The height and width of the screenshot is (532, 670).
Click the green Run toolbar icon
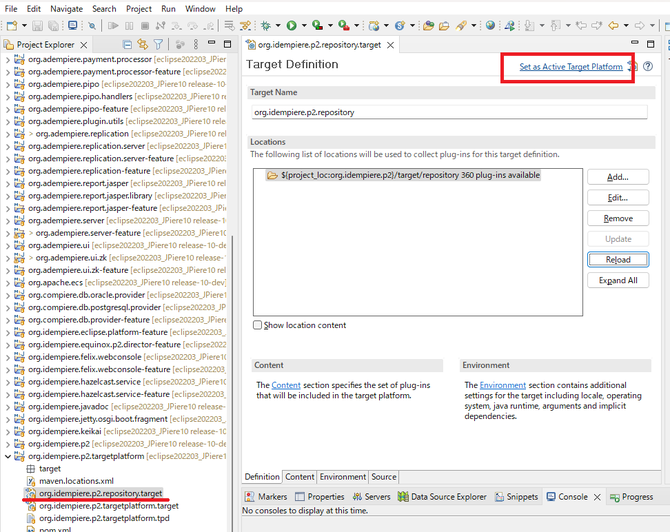point(292,25)
